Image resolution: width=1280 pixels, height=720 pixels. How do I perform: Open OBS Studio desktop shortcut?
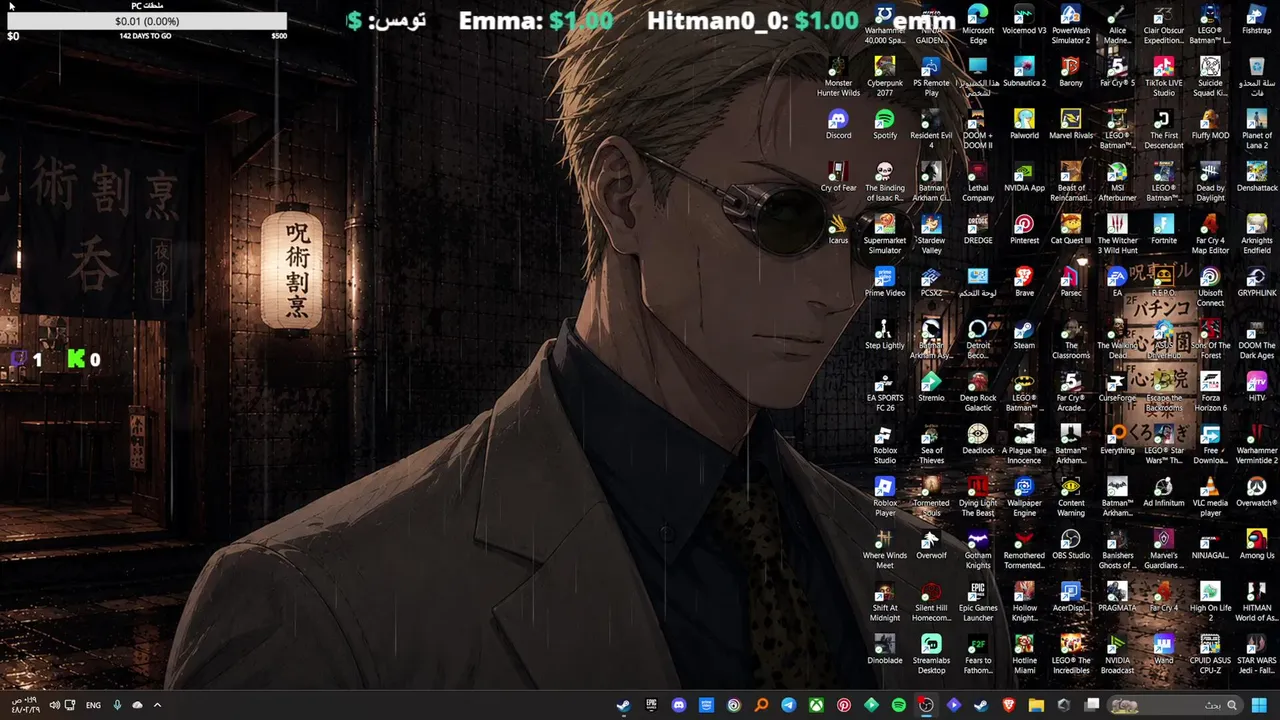tap(1071, 544)
